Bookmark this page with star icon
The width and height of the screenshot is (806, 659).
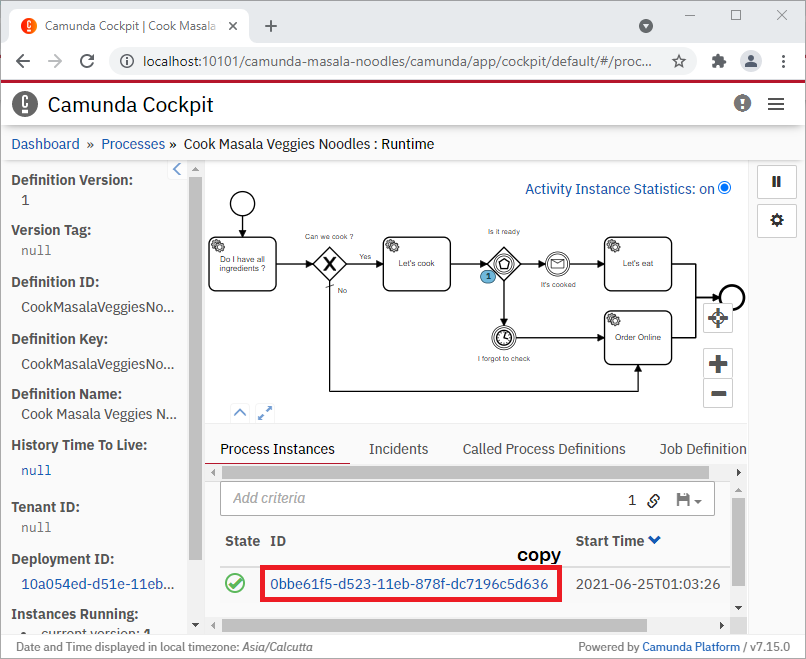coord(679,61)
